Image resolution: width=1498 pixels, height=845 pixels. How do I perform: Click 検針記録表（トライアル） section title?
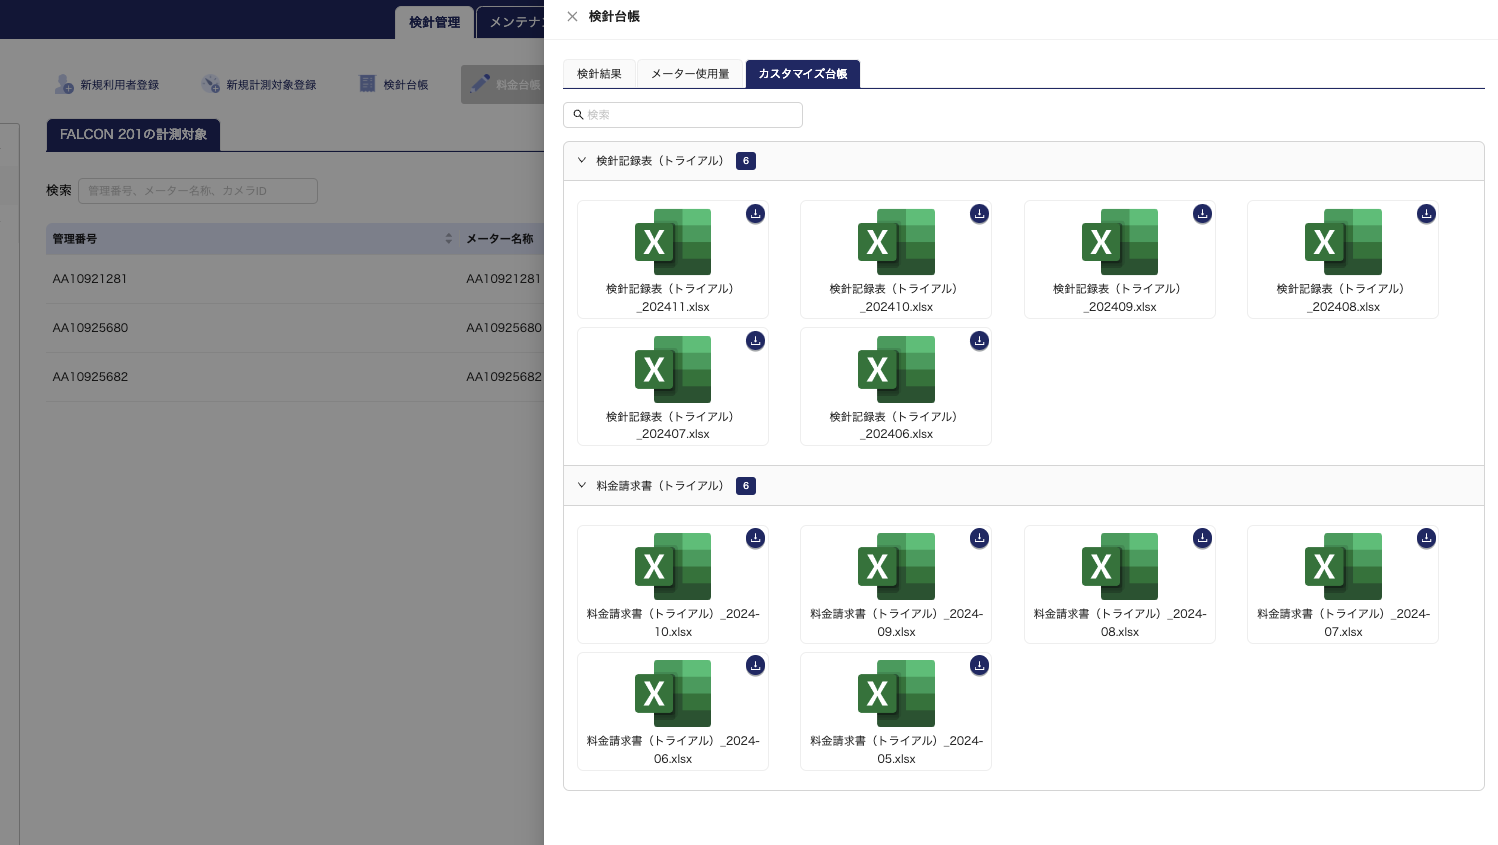click(660, 161)
